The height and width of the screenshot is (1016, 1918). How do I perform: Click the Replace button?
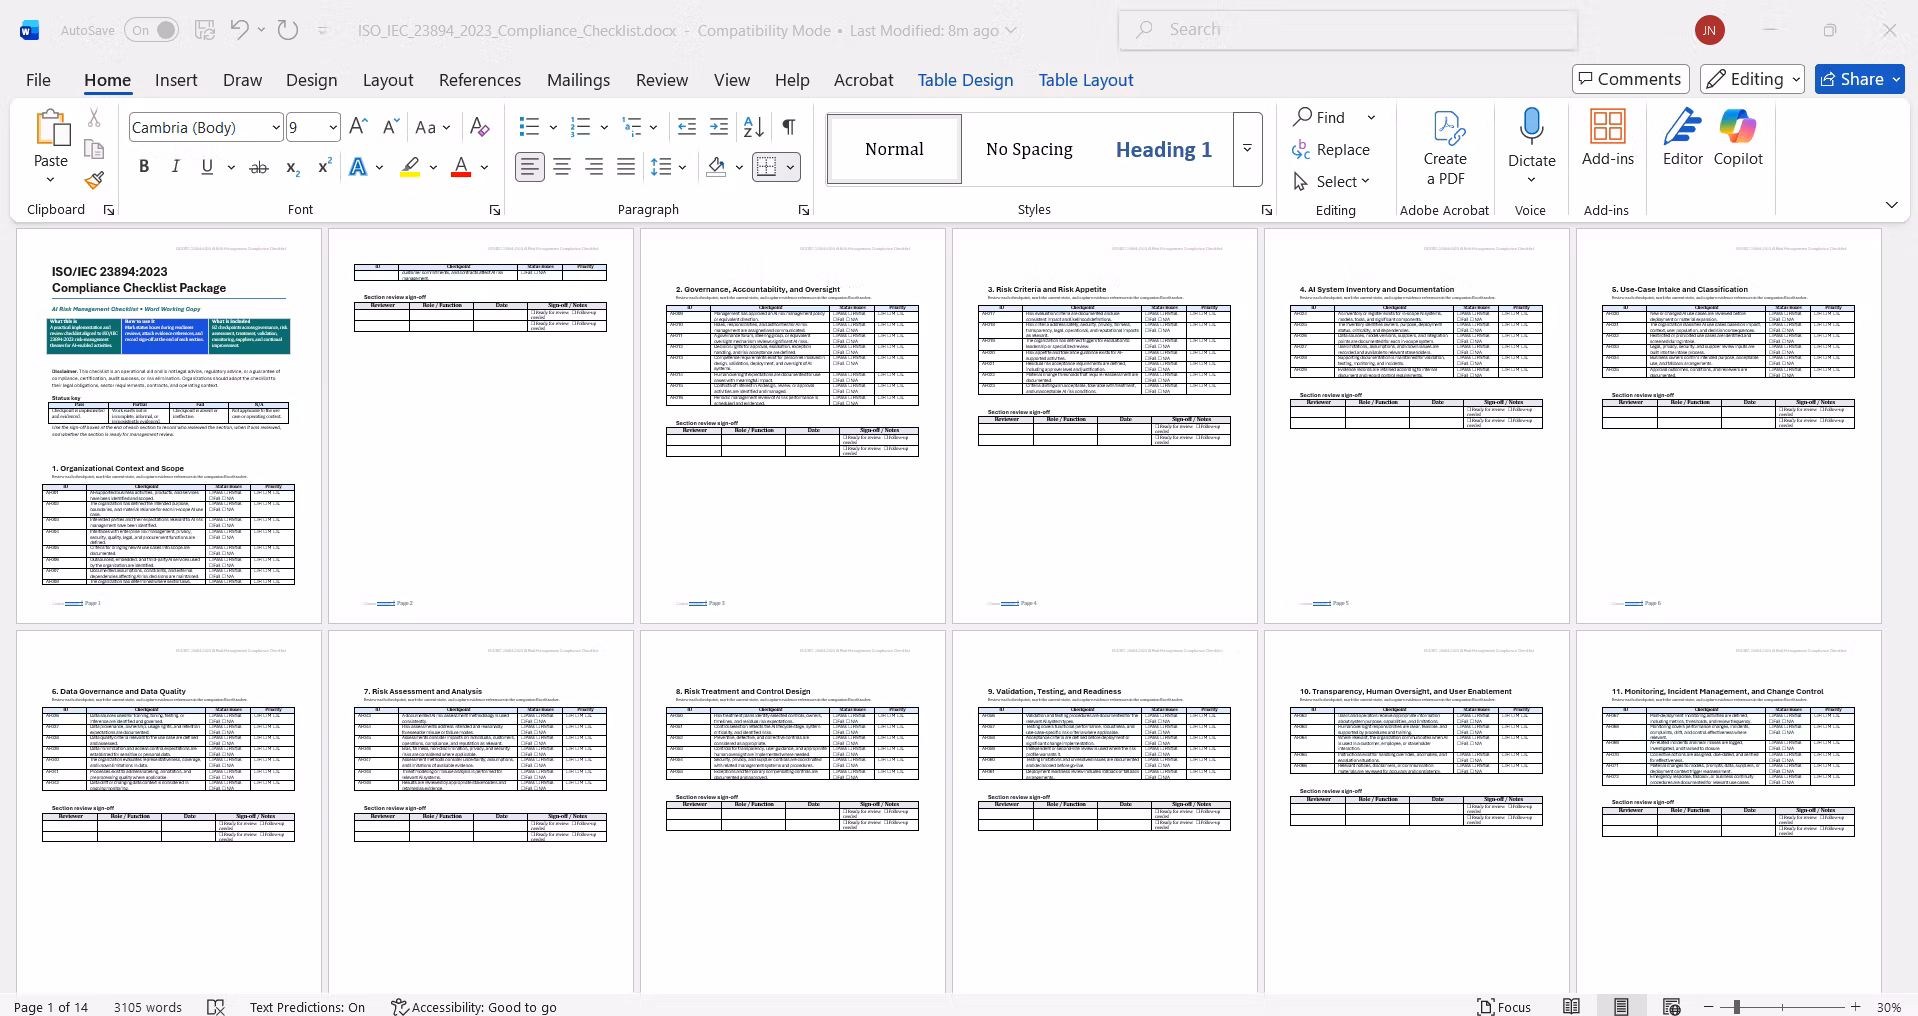1331,149
